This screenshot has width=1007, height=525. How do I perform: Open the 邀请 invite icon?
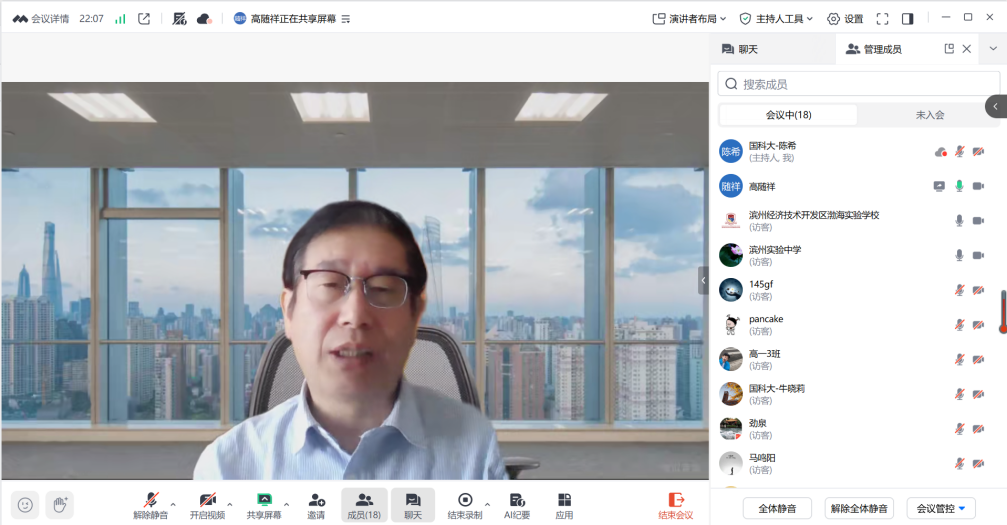pyautogui.click(x=316, y=500)
